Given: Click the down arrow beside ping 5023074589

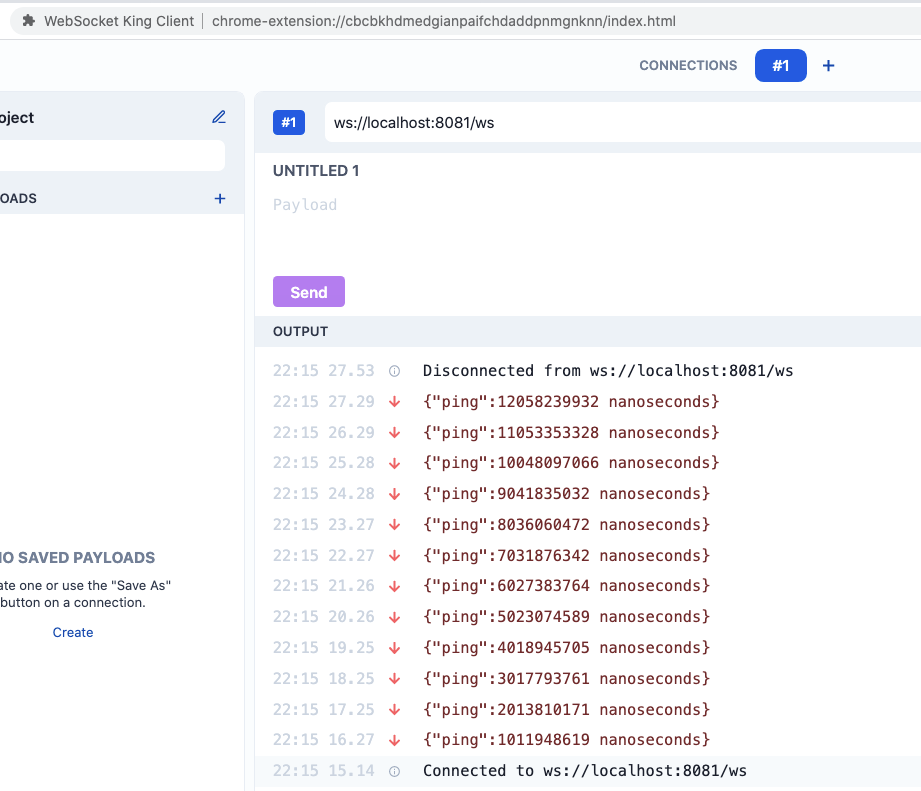Looking at the screenshot, I should [x=395, y=617].
